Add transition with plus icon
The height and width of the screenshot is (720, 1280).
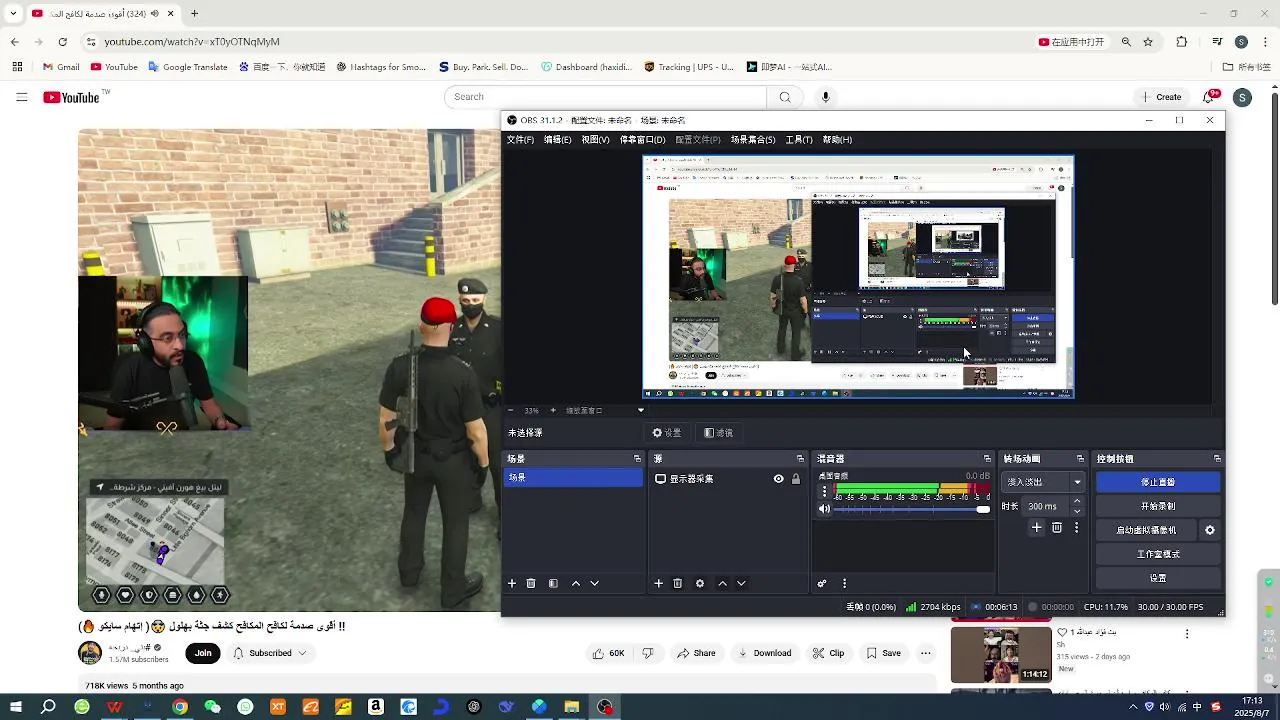(1037, 527)
